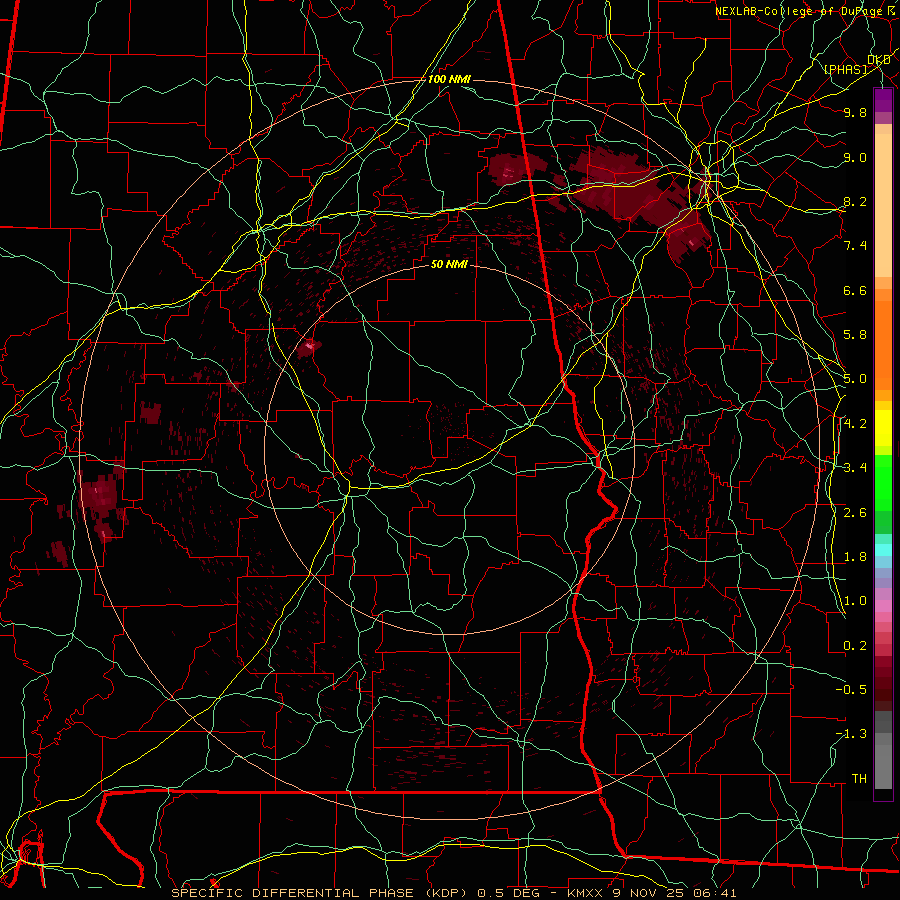
Task: Click the [PHAS] label above the color bar
Action: (845, 69)
